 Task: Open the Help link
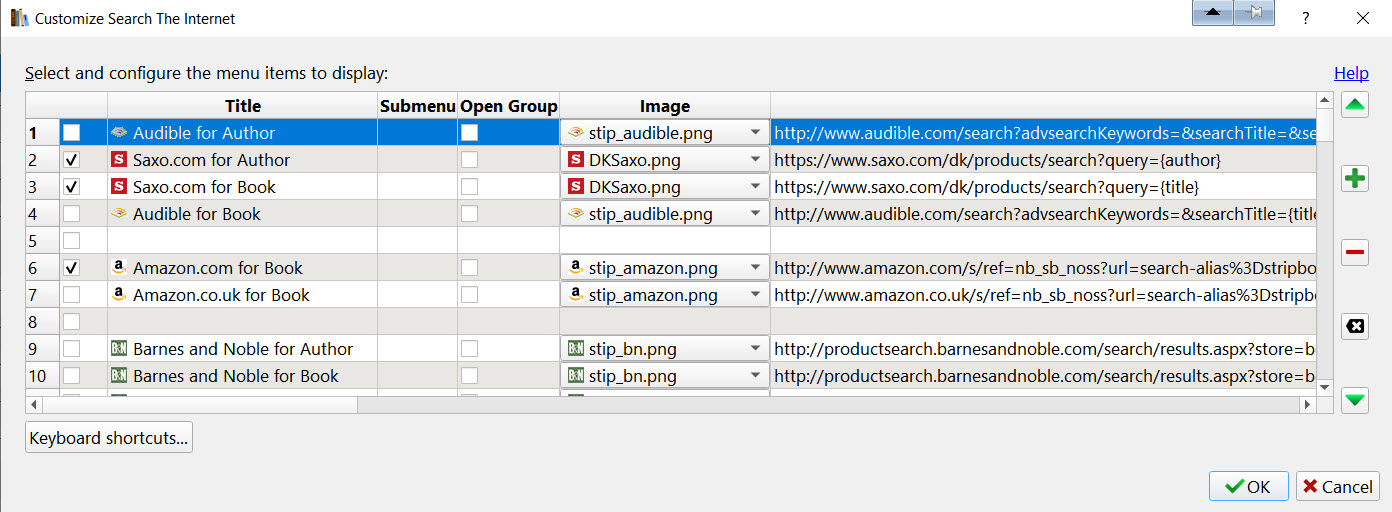click(1351, 73)
